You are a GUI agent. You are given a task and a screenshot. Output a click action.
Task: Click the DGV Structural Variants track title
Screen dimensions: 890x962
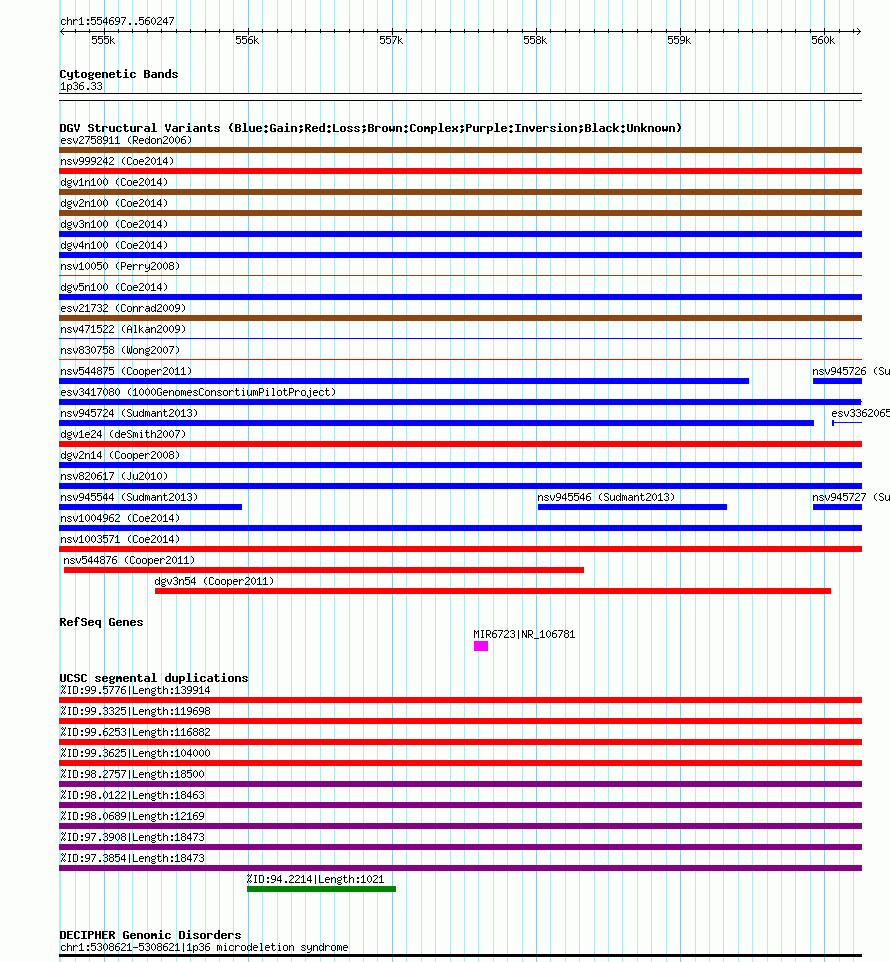coord(370,128)
